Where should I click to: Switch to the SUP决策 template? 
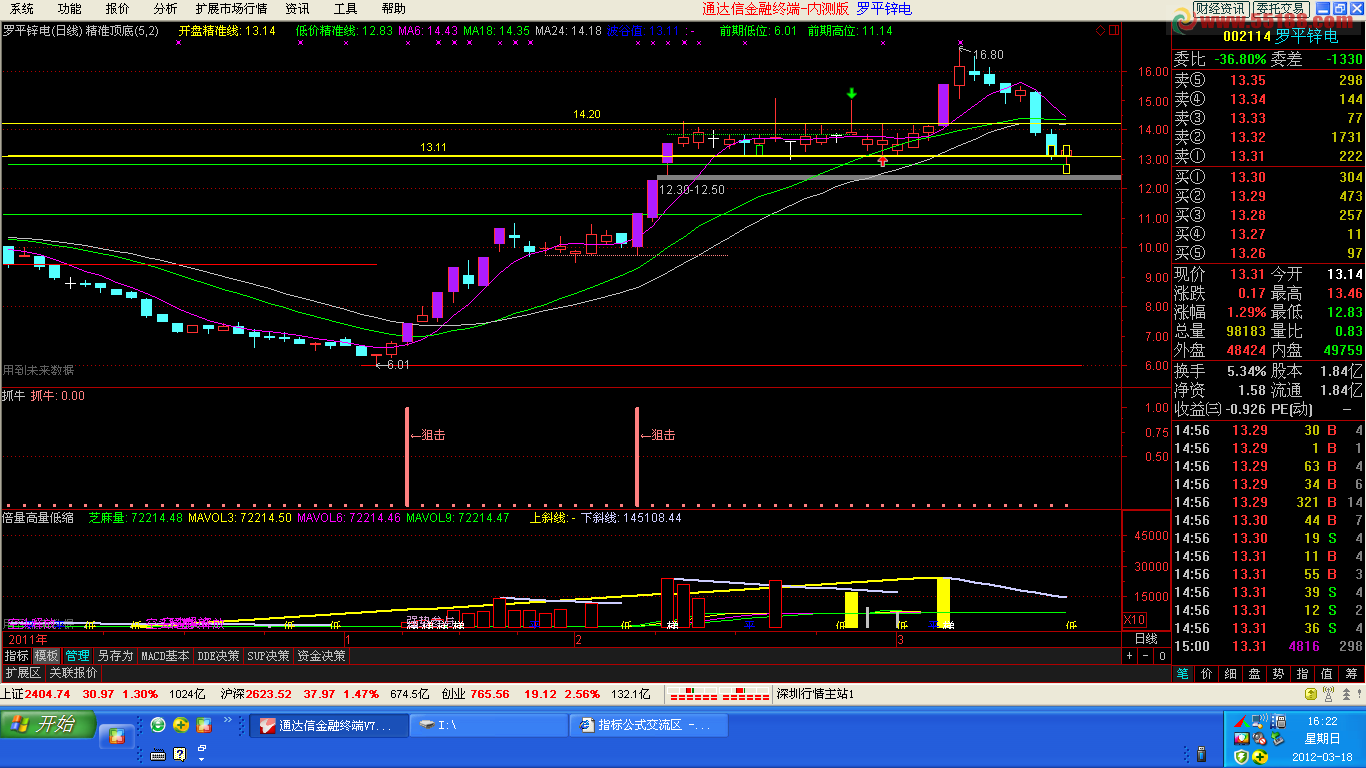[x=270, y=656]
